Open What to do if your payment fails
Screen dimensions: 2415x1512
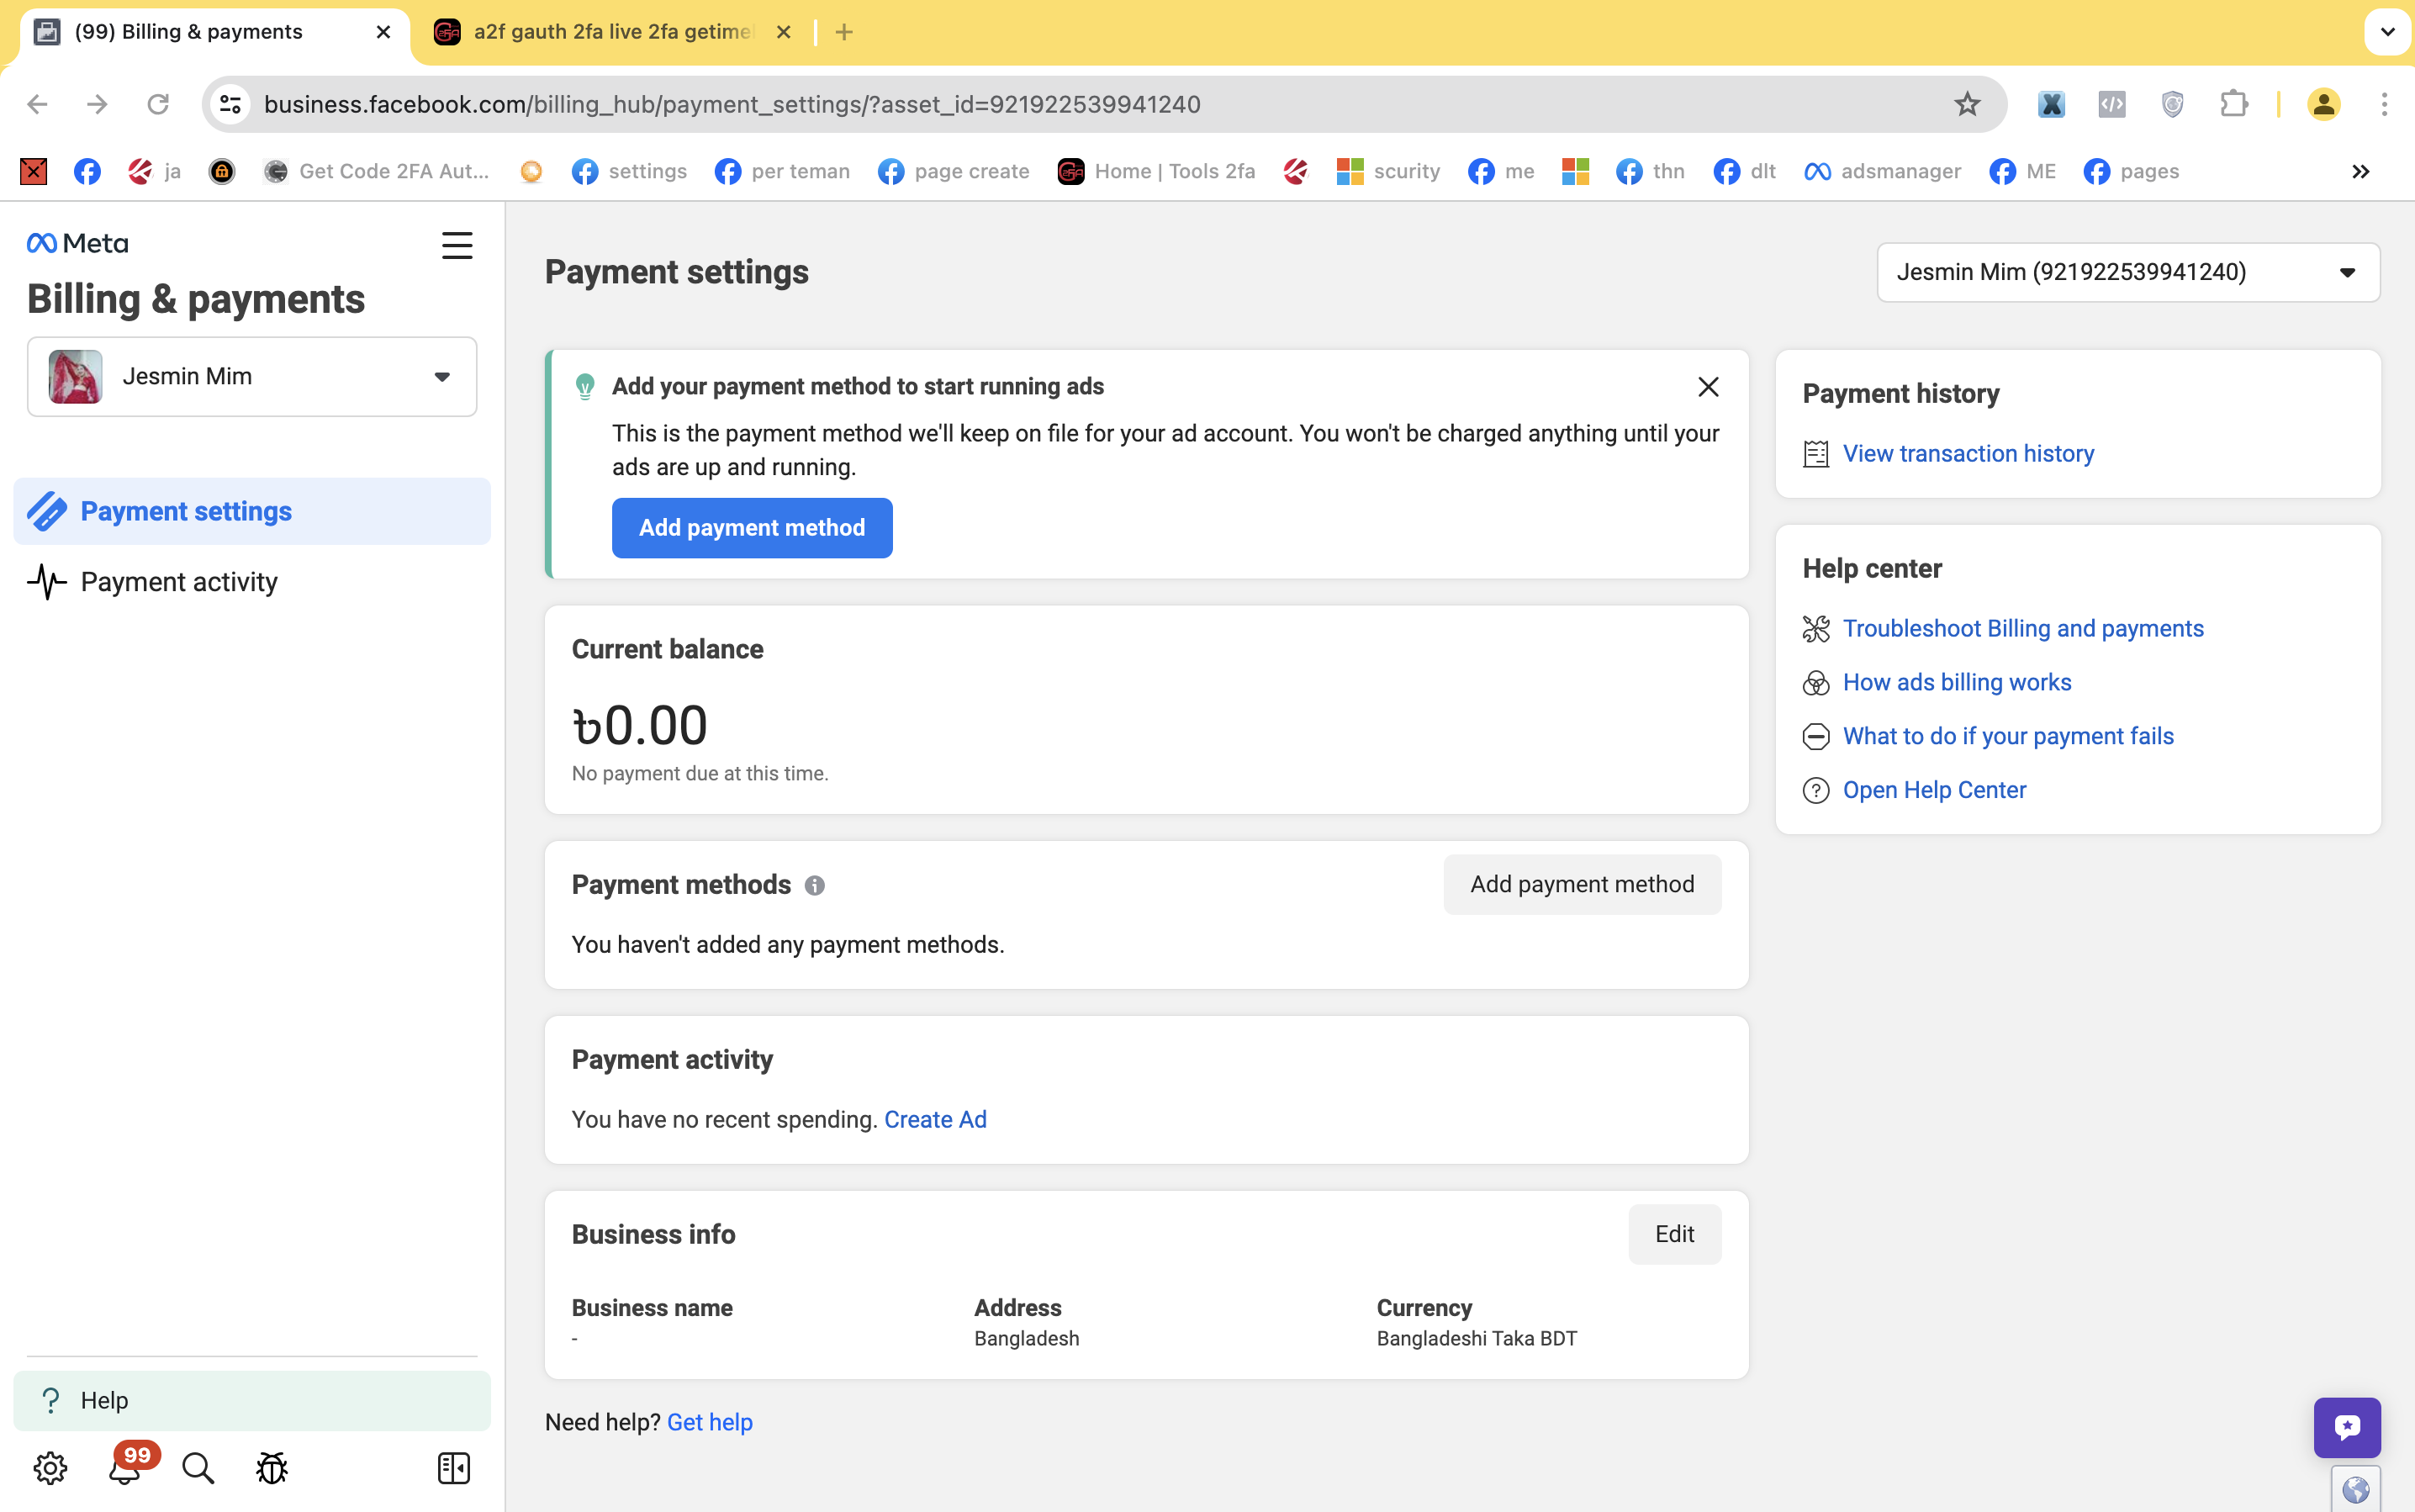pyautogui.click(x=2008, y=736)
